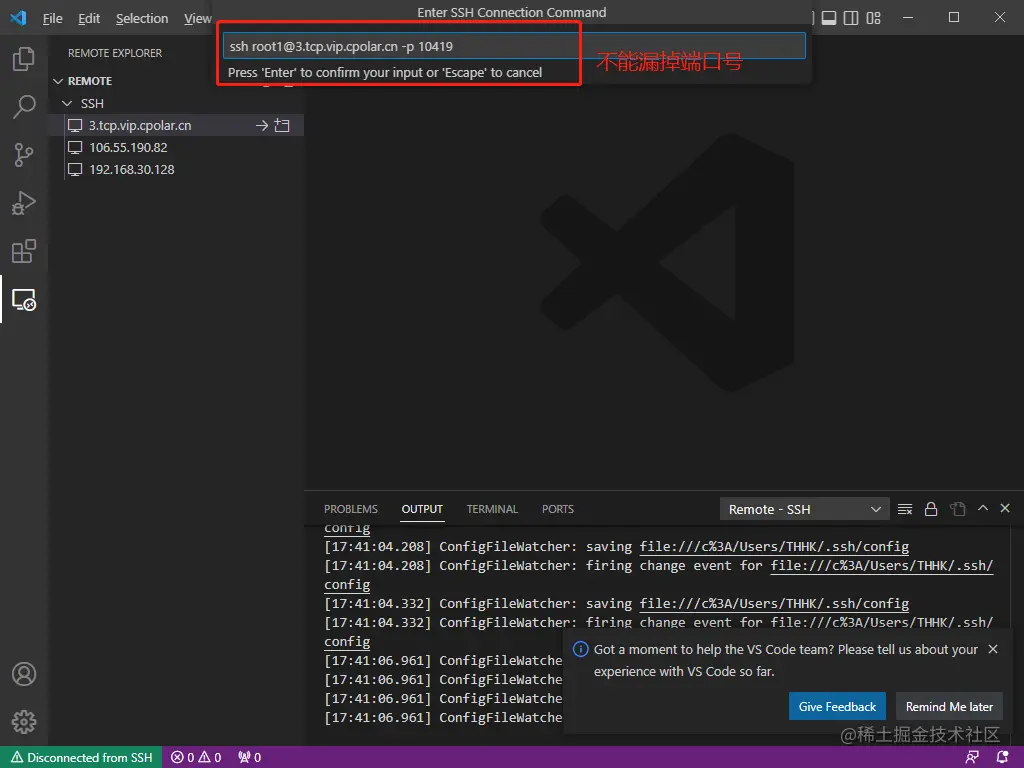Dismiss the VS Code feedback notification
The width and height of the screenshot is (1024, 768).
click(993, 649)
